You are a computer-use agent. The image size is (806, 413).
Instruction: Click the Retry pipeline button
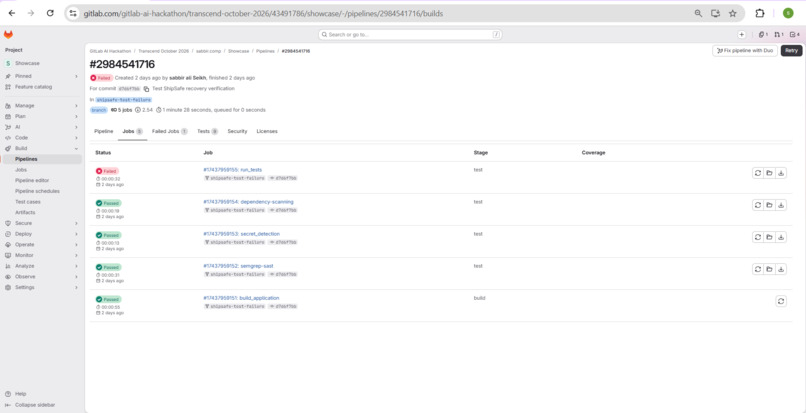791,50
